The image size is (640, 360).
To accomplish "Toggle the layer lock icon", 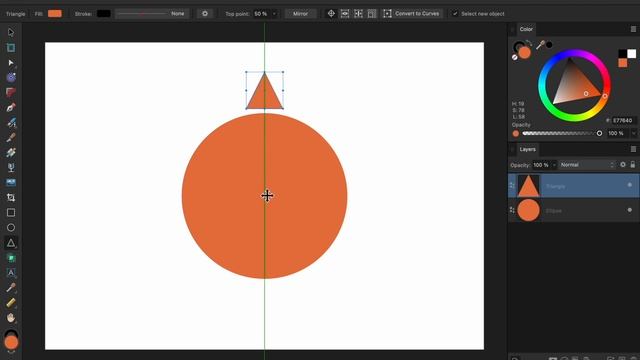I will click(633, 164).
